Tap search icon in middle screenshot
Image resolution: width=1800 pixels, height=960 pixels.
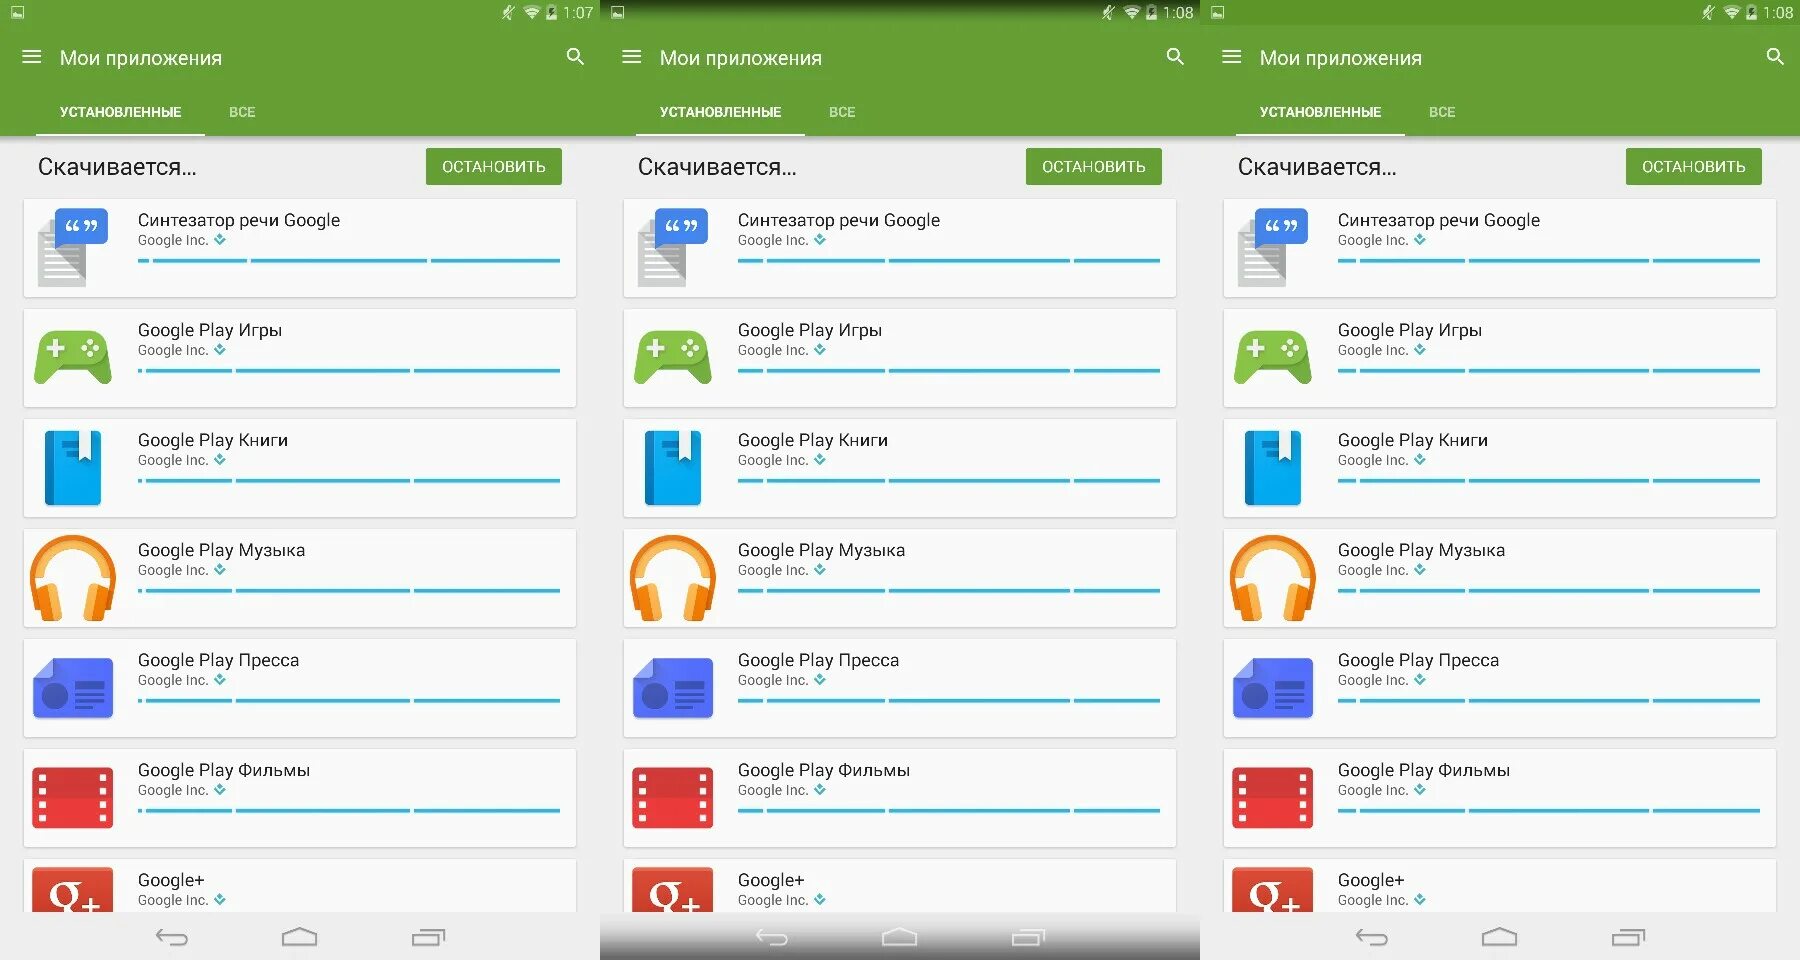tap(1175, 57)
